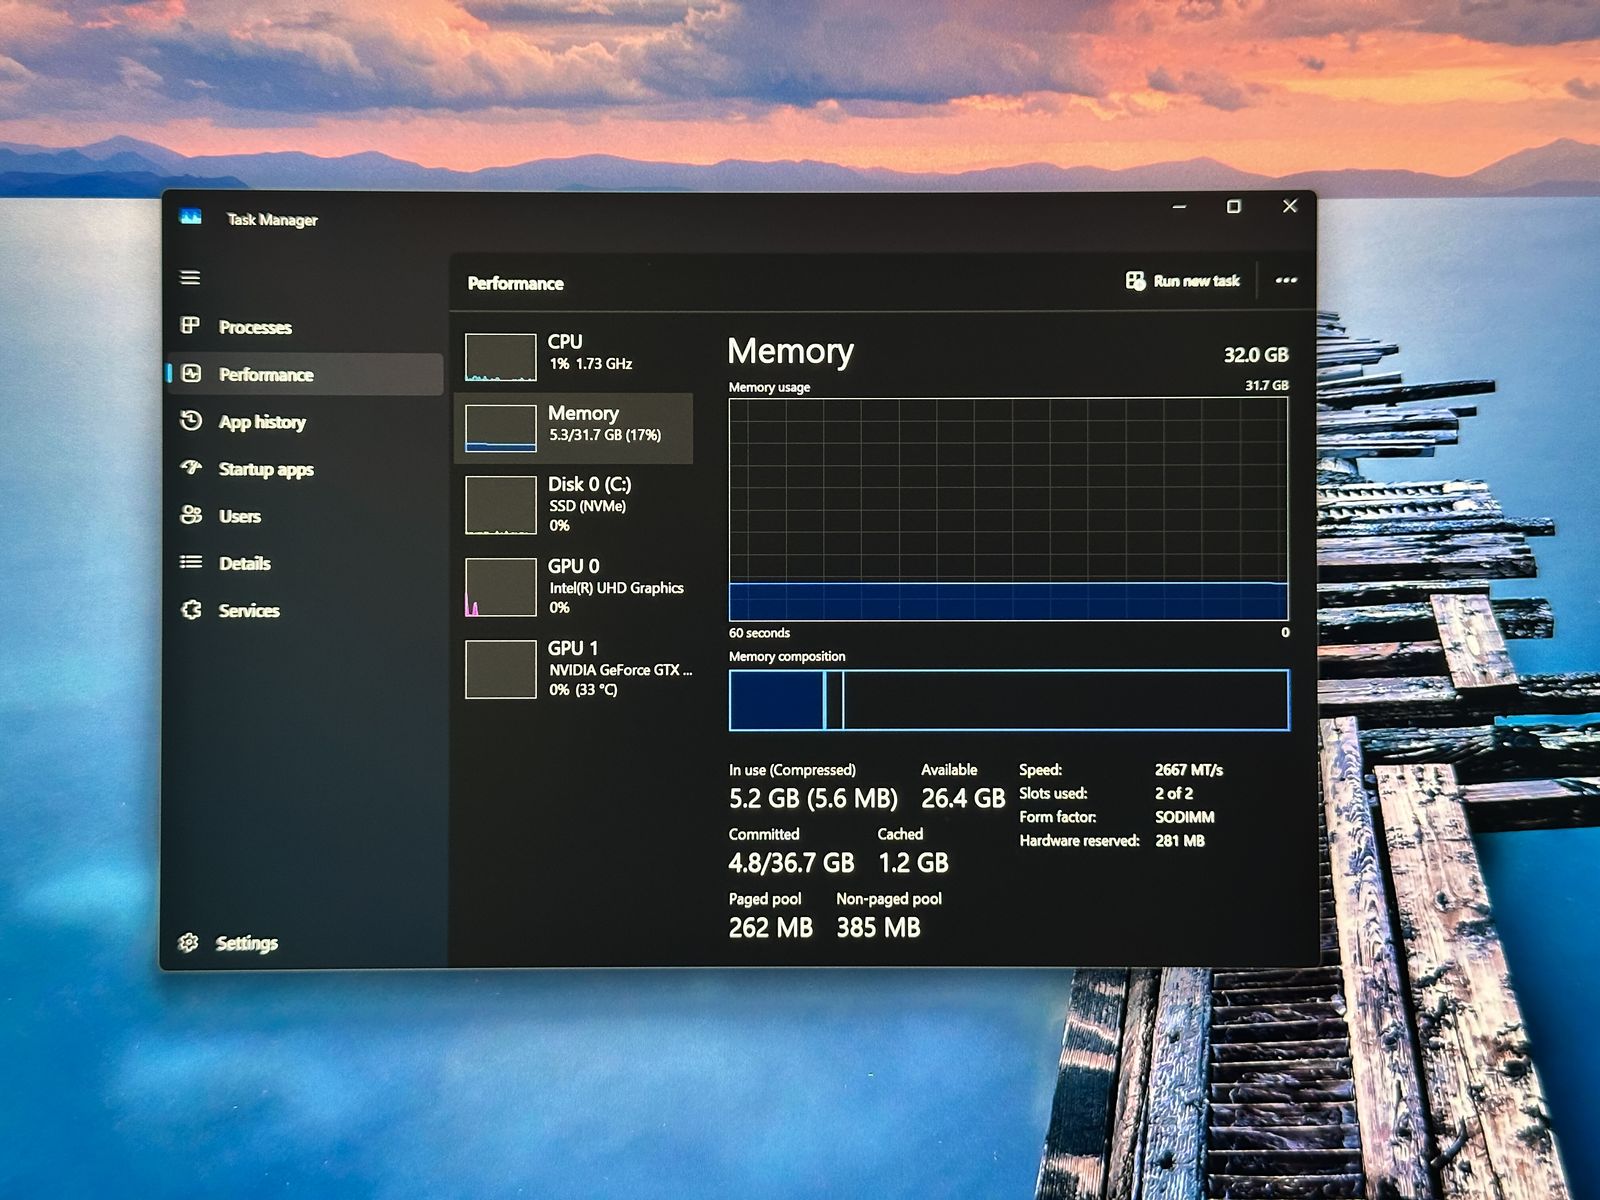Image resolution: width=1600 pixels, height=1200 pixels.
Task: Click the Settings gear icon
Action: pyautogui.click(x=188, y=943)
